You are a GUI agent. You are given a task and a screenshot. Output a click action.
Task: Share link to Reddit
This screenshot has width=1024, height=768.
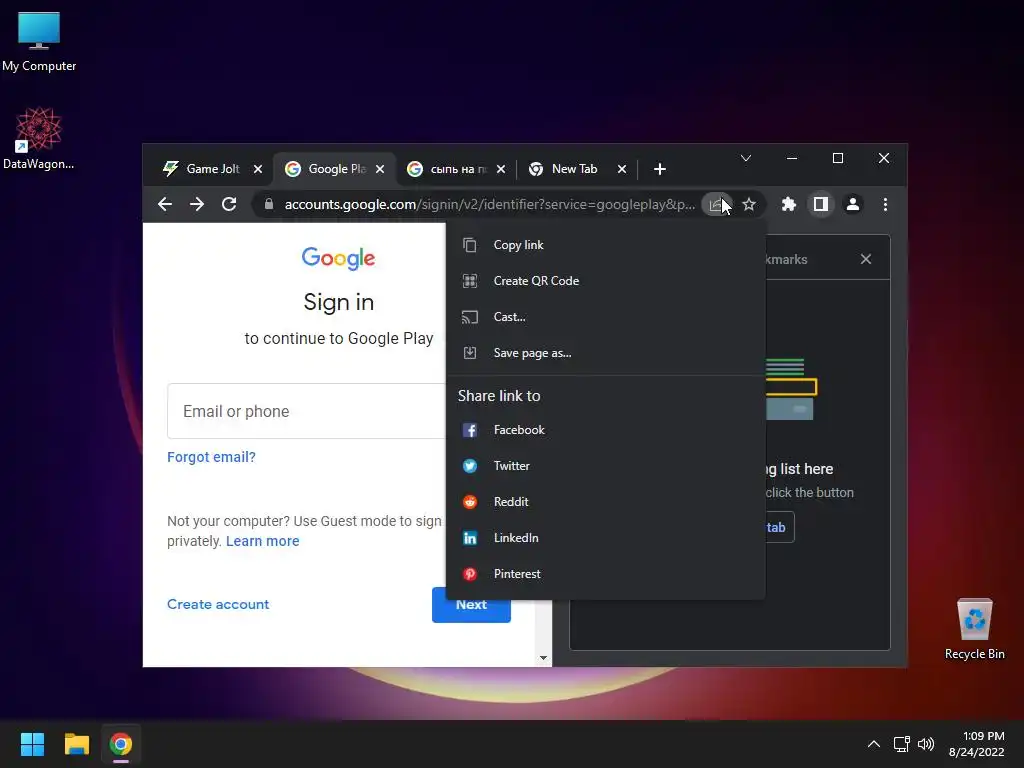605,502
